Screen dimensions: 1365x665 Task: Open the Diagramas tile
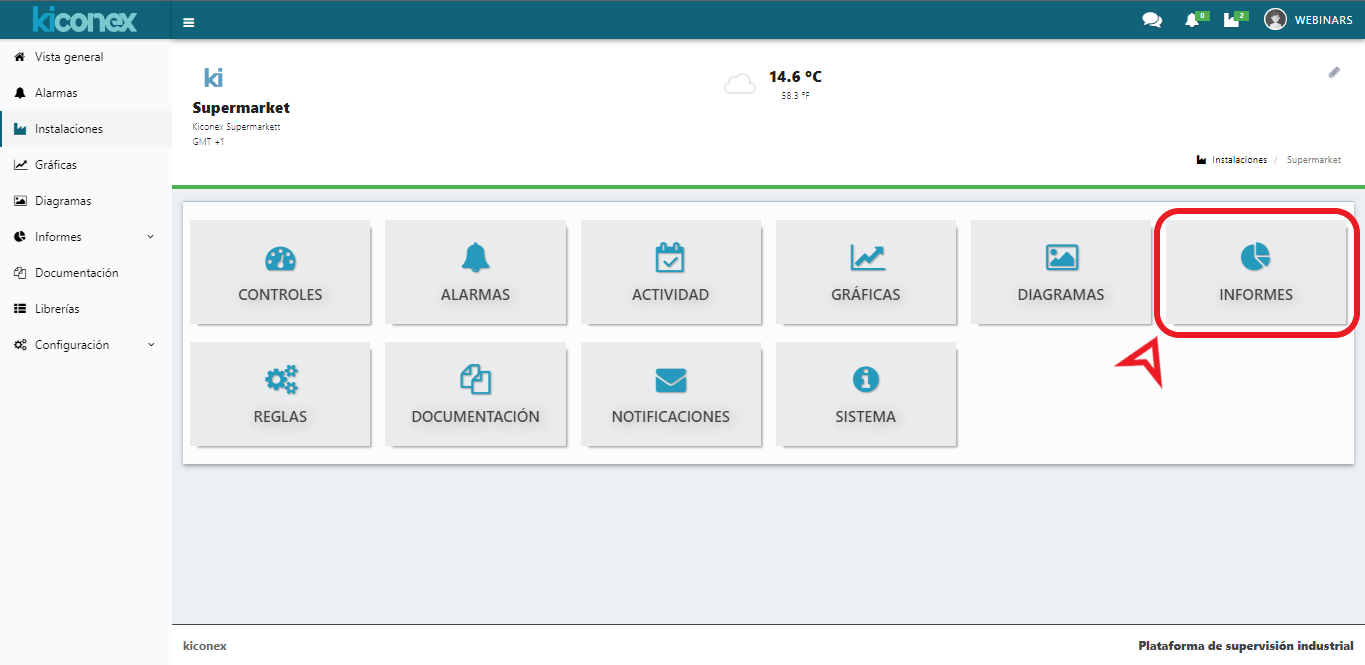1061,272
